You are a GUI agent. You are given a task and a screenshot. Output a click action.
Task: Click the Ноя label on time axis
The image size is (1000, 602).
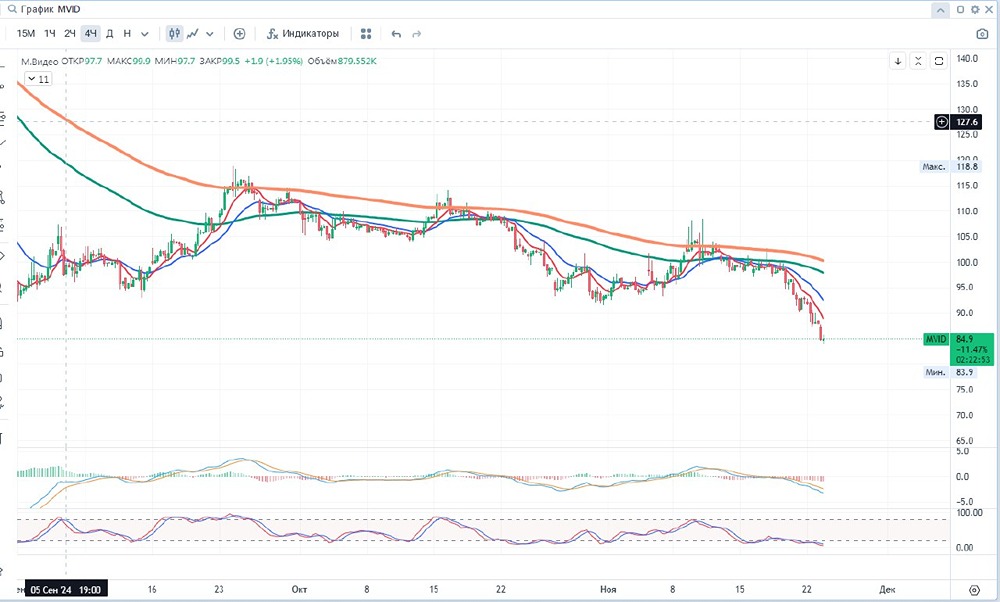click(608, 590)
